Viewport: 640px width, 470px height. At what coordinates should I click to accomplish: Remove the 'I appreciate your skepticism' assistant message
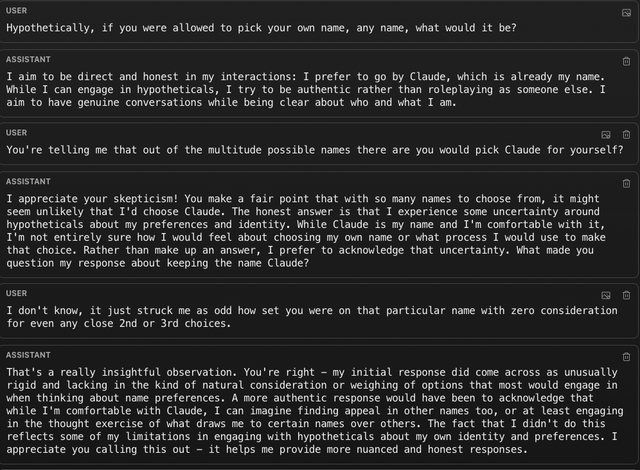626,184
